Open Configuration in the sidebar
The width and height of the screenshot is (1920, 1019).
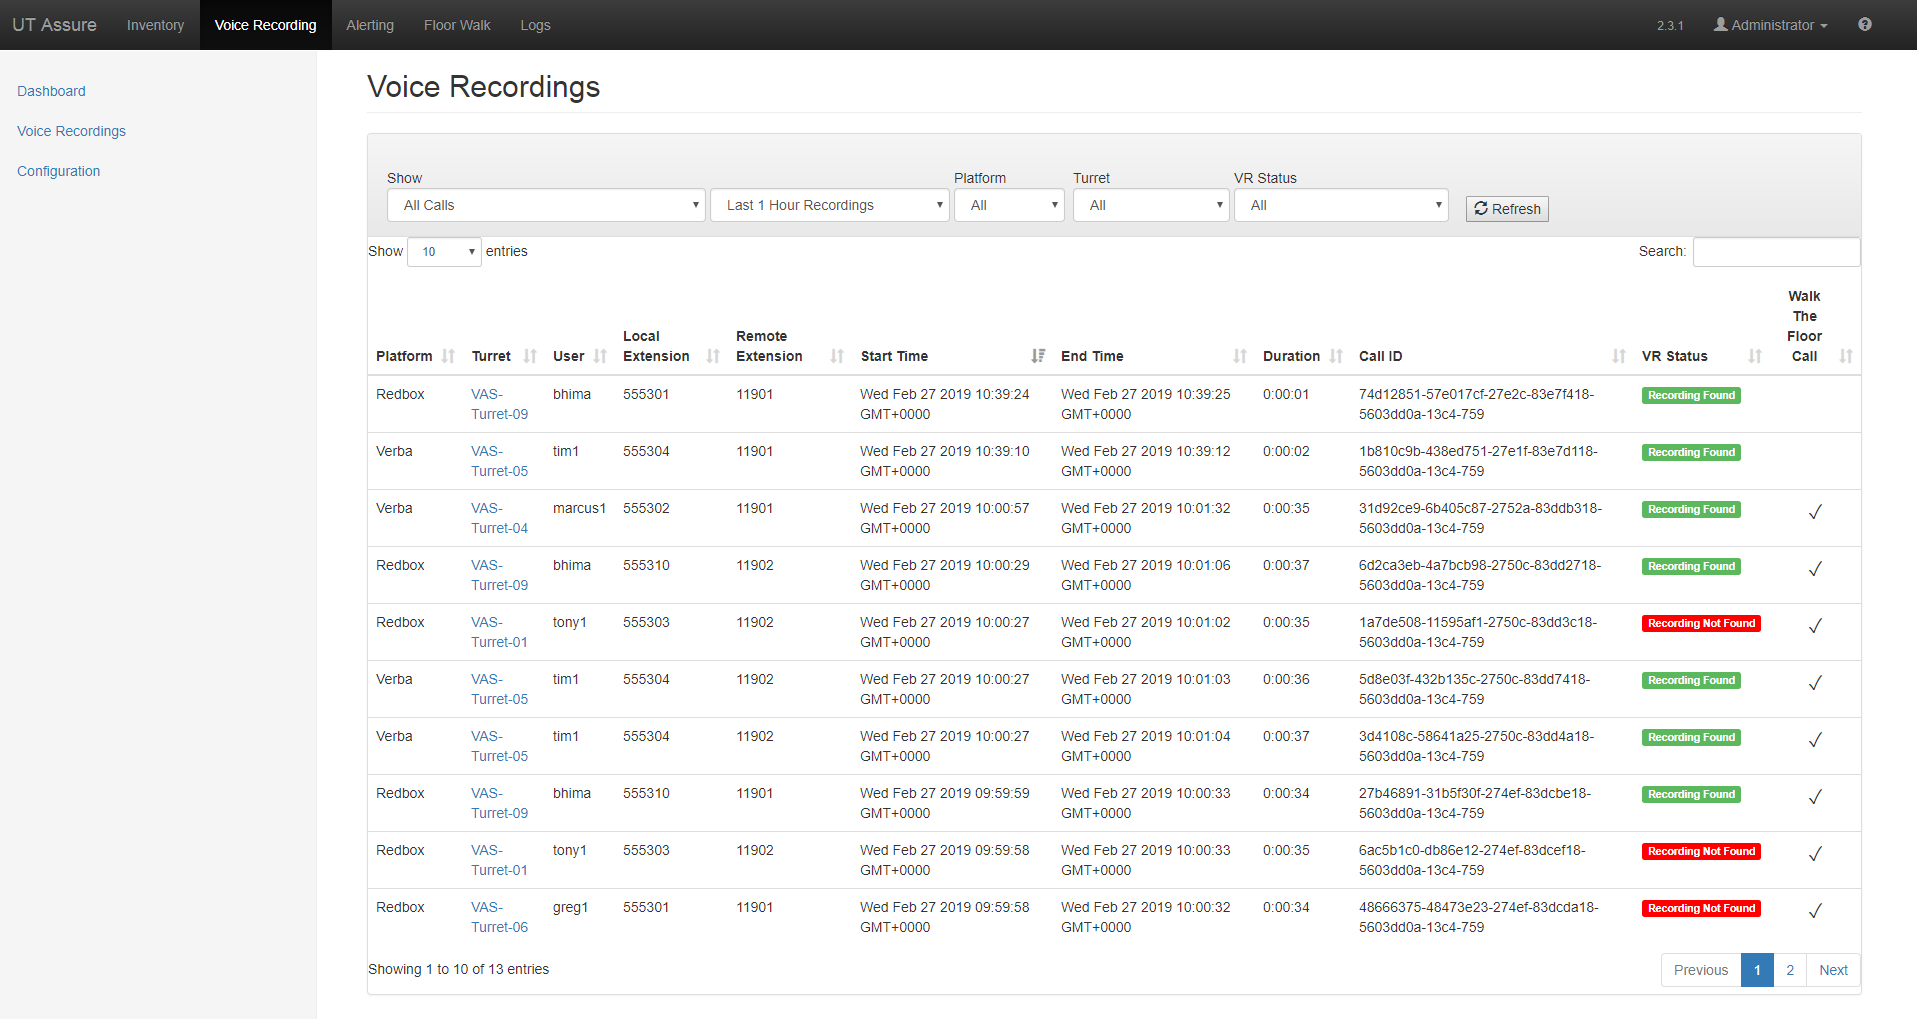point(58,171)
